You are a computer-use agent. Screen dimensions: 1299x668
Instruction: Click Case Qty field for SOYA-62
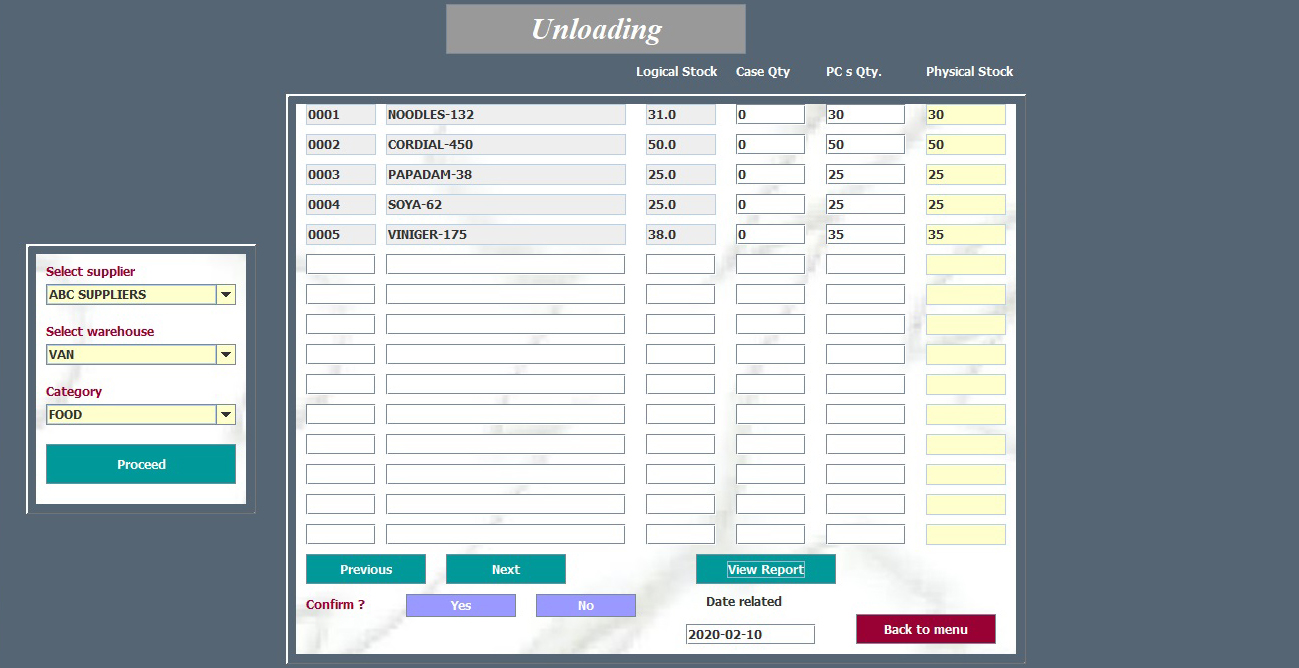(x=770, y=205)
